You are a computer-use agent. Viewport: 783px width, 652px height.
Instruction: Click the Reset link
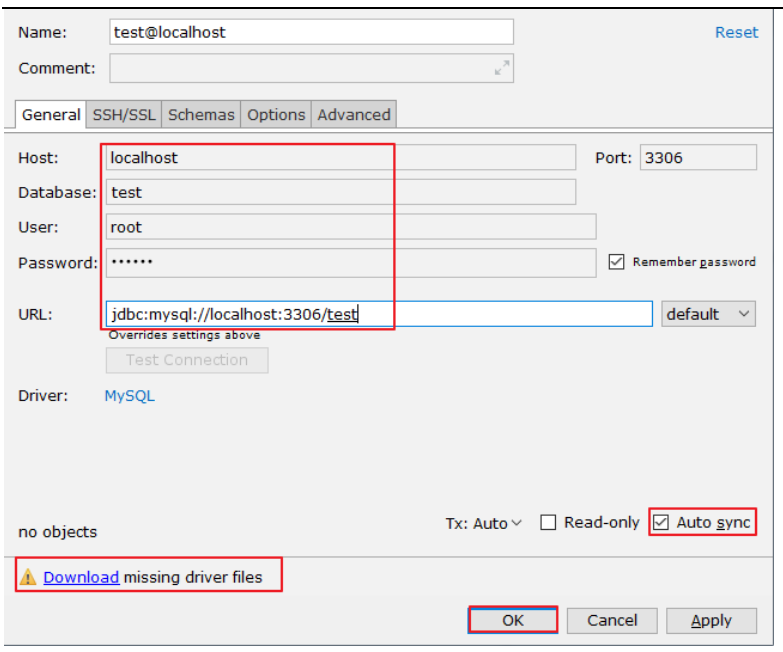pyautogui.click(x=737, y=32)
